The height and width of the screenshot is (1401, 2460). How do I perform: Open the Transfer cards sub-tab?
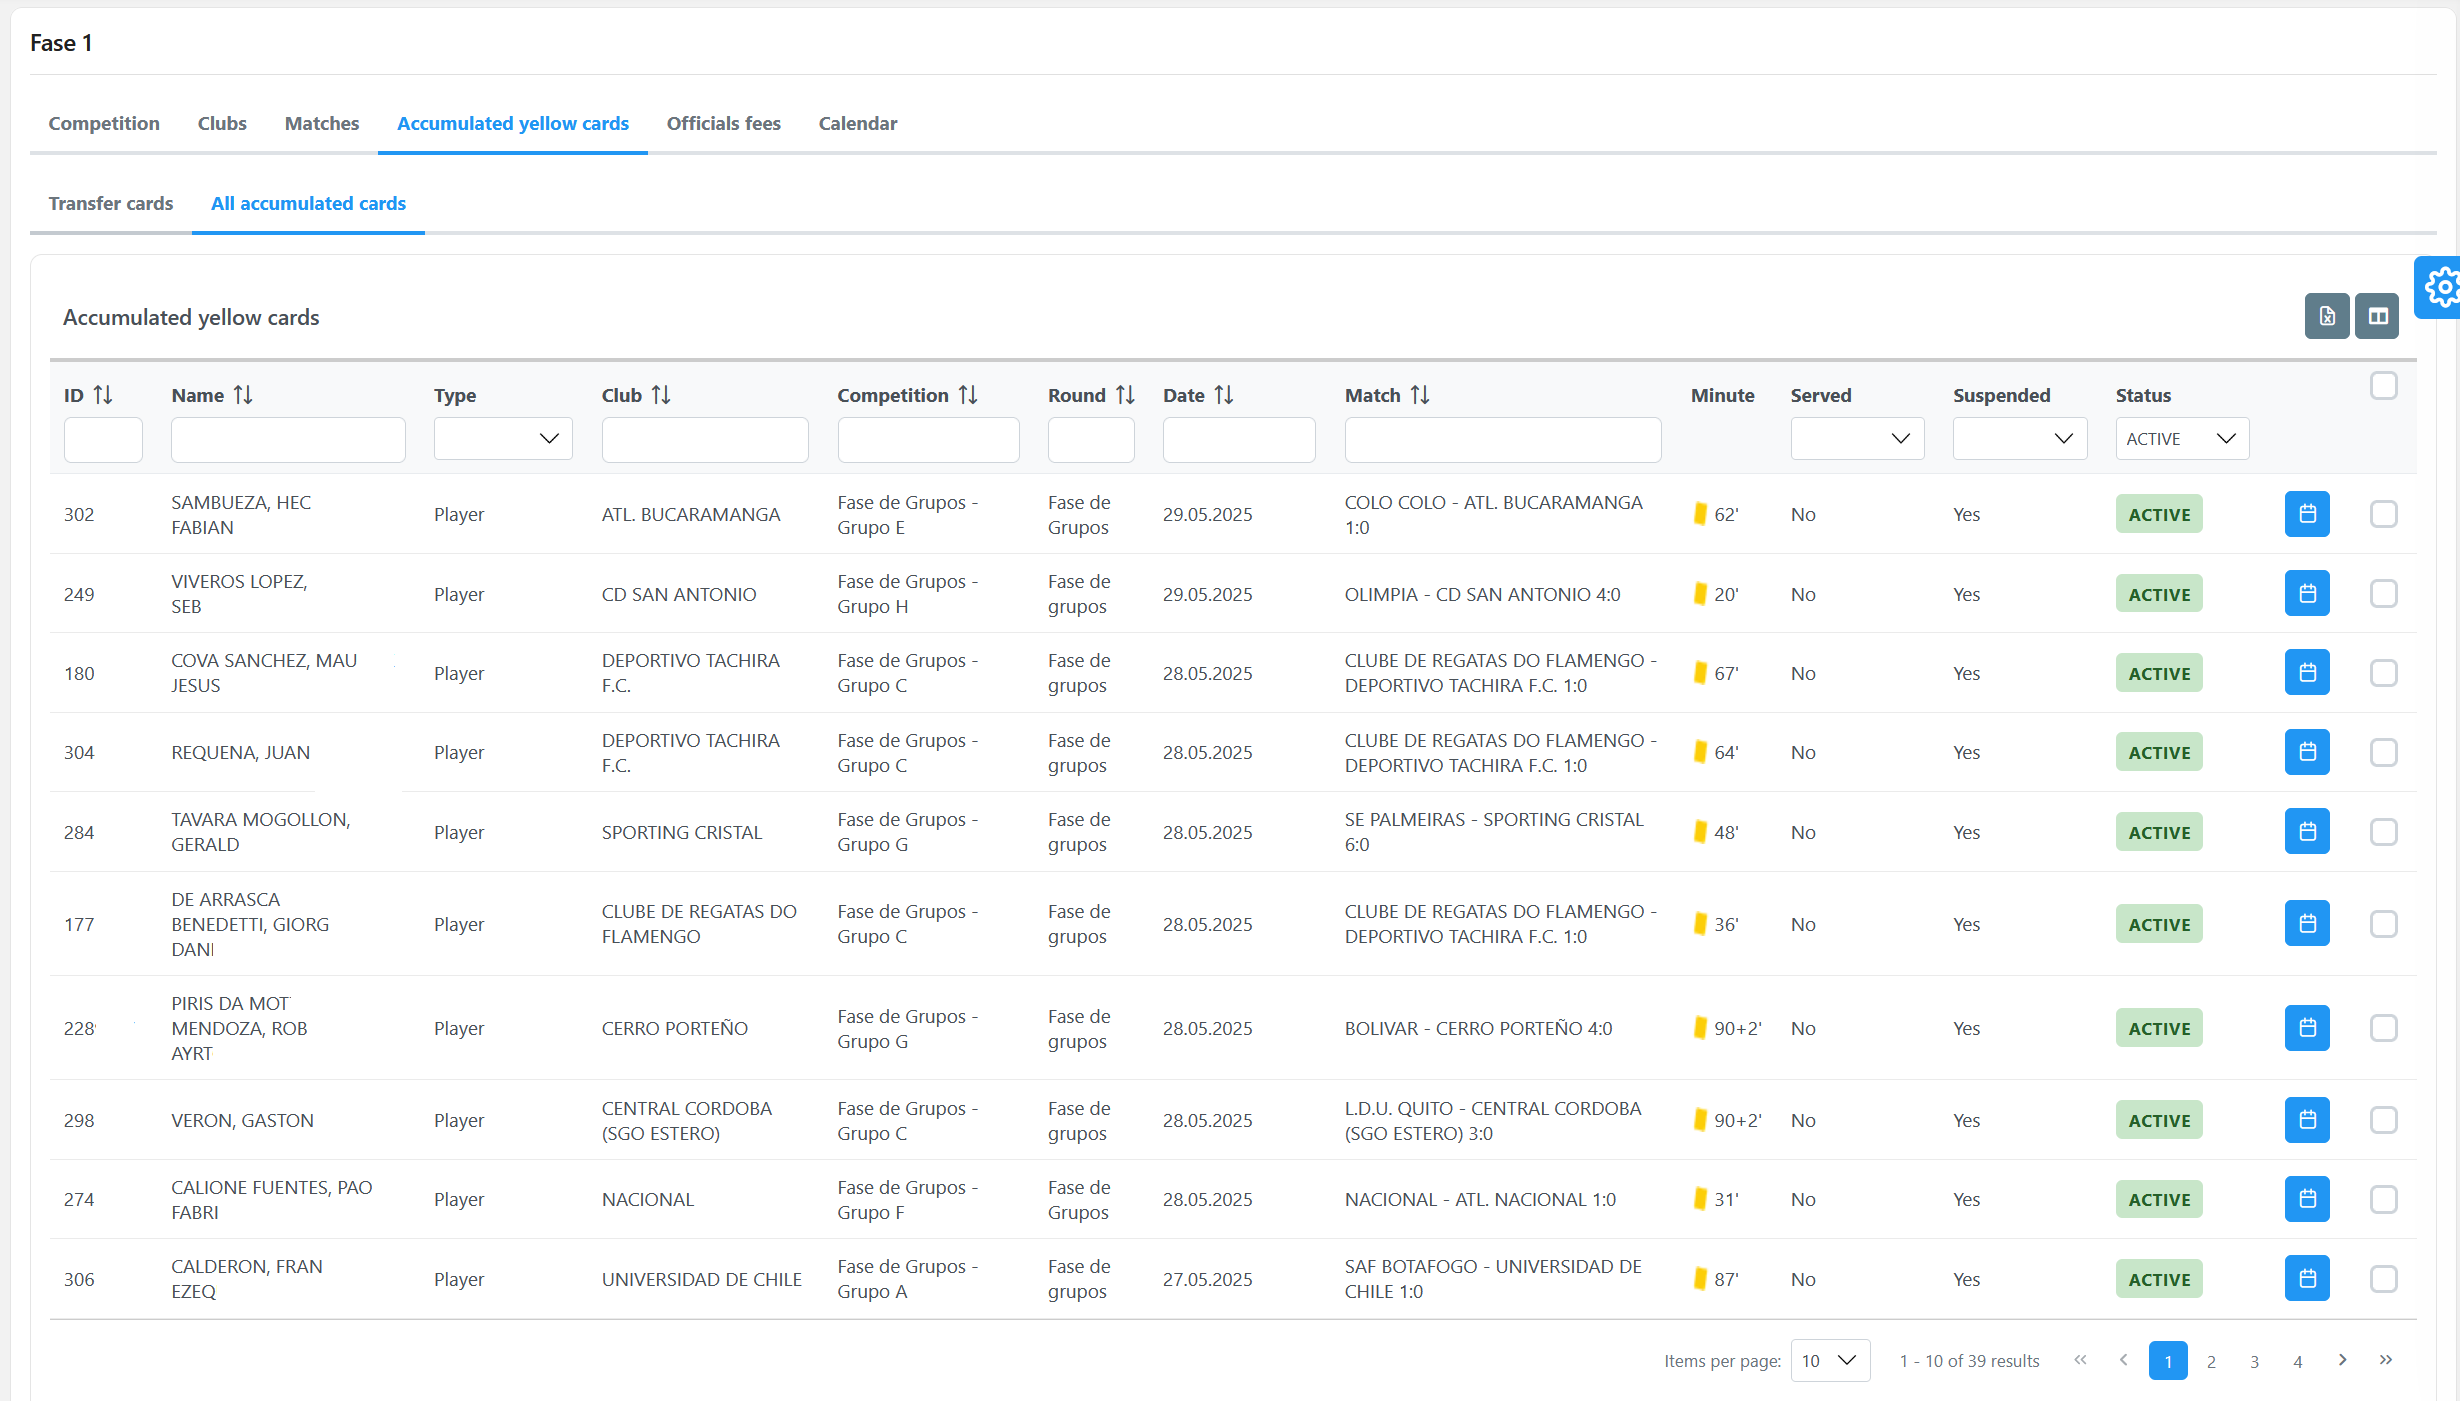click(x=111, y=203)
